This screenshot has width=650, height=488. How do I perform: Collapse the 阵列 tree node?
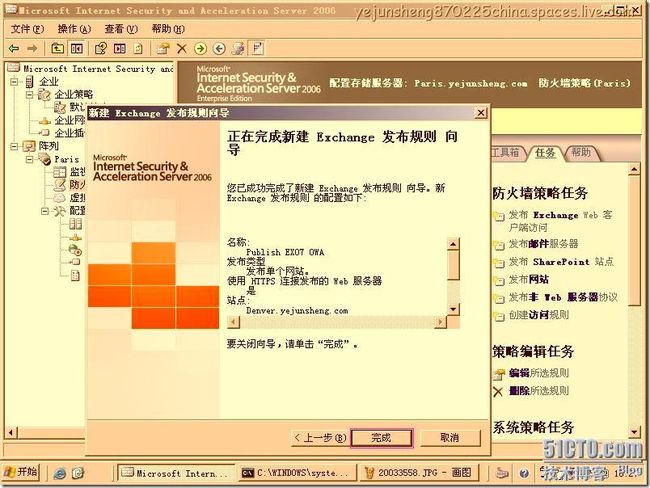pos(14,146)
